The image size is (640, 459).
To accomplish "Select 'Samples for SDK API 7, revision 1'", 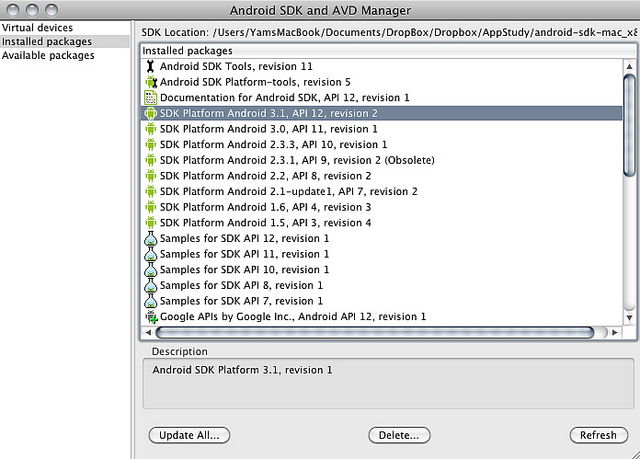I will 382,301.
